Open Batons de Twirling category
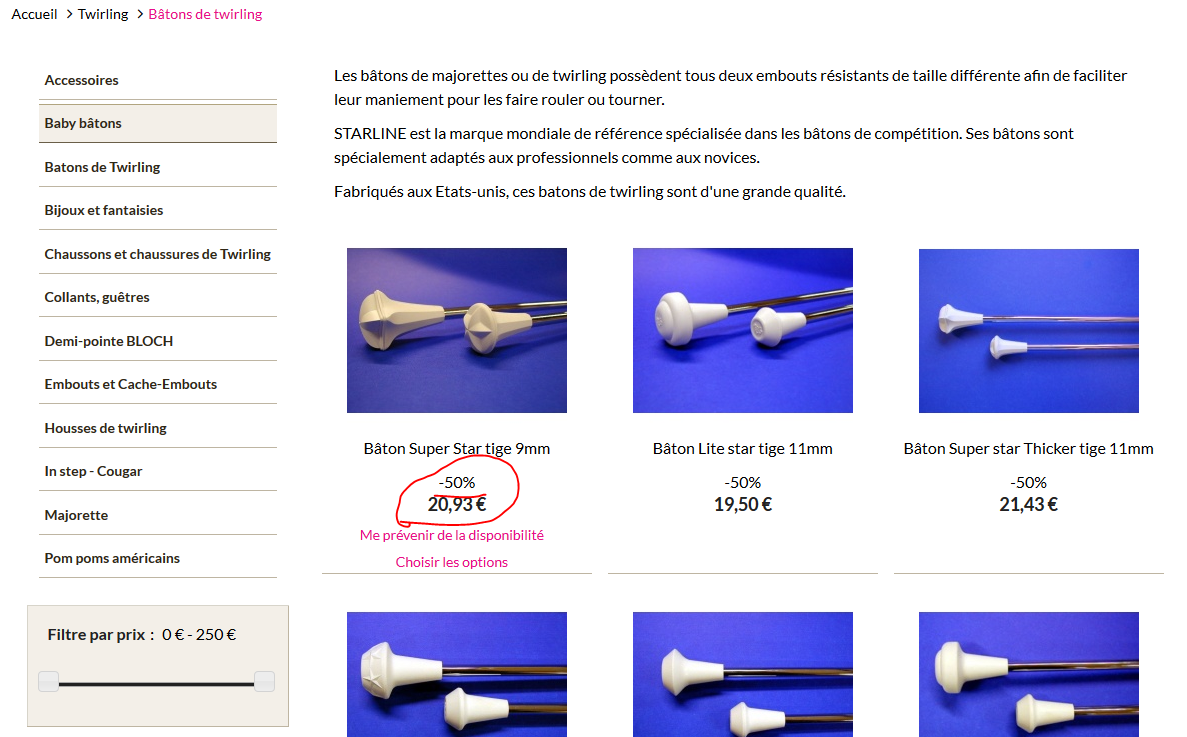 point(102,167)
